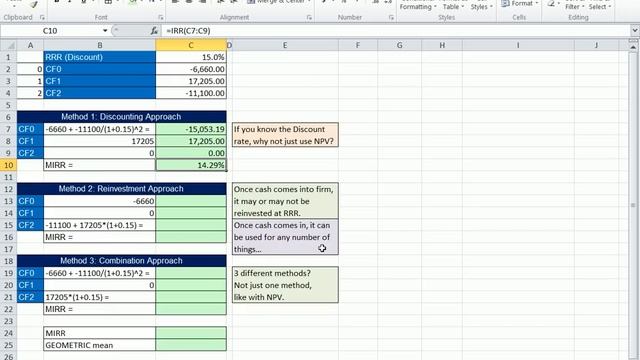Select column C header
Image resolution: width=640 pixels, height=360 pixels.
(x=191, y=45)
